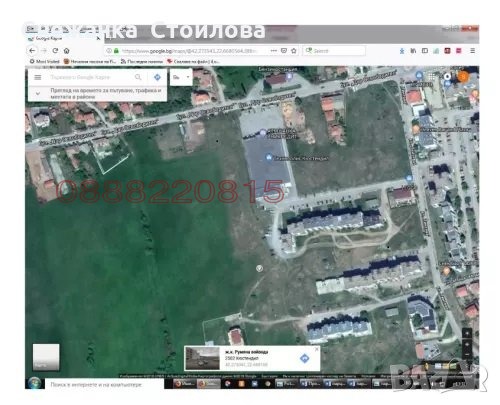500x405 pixels.
Task: Click the browser Forward arrow
Action: pos(44,51)
